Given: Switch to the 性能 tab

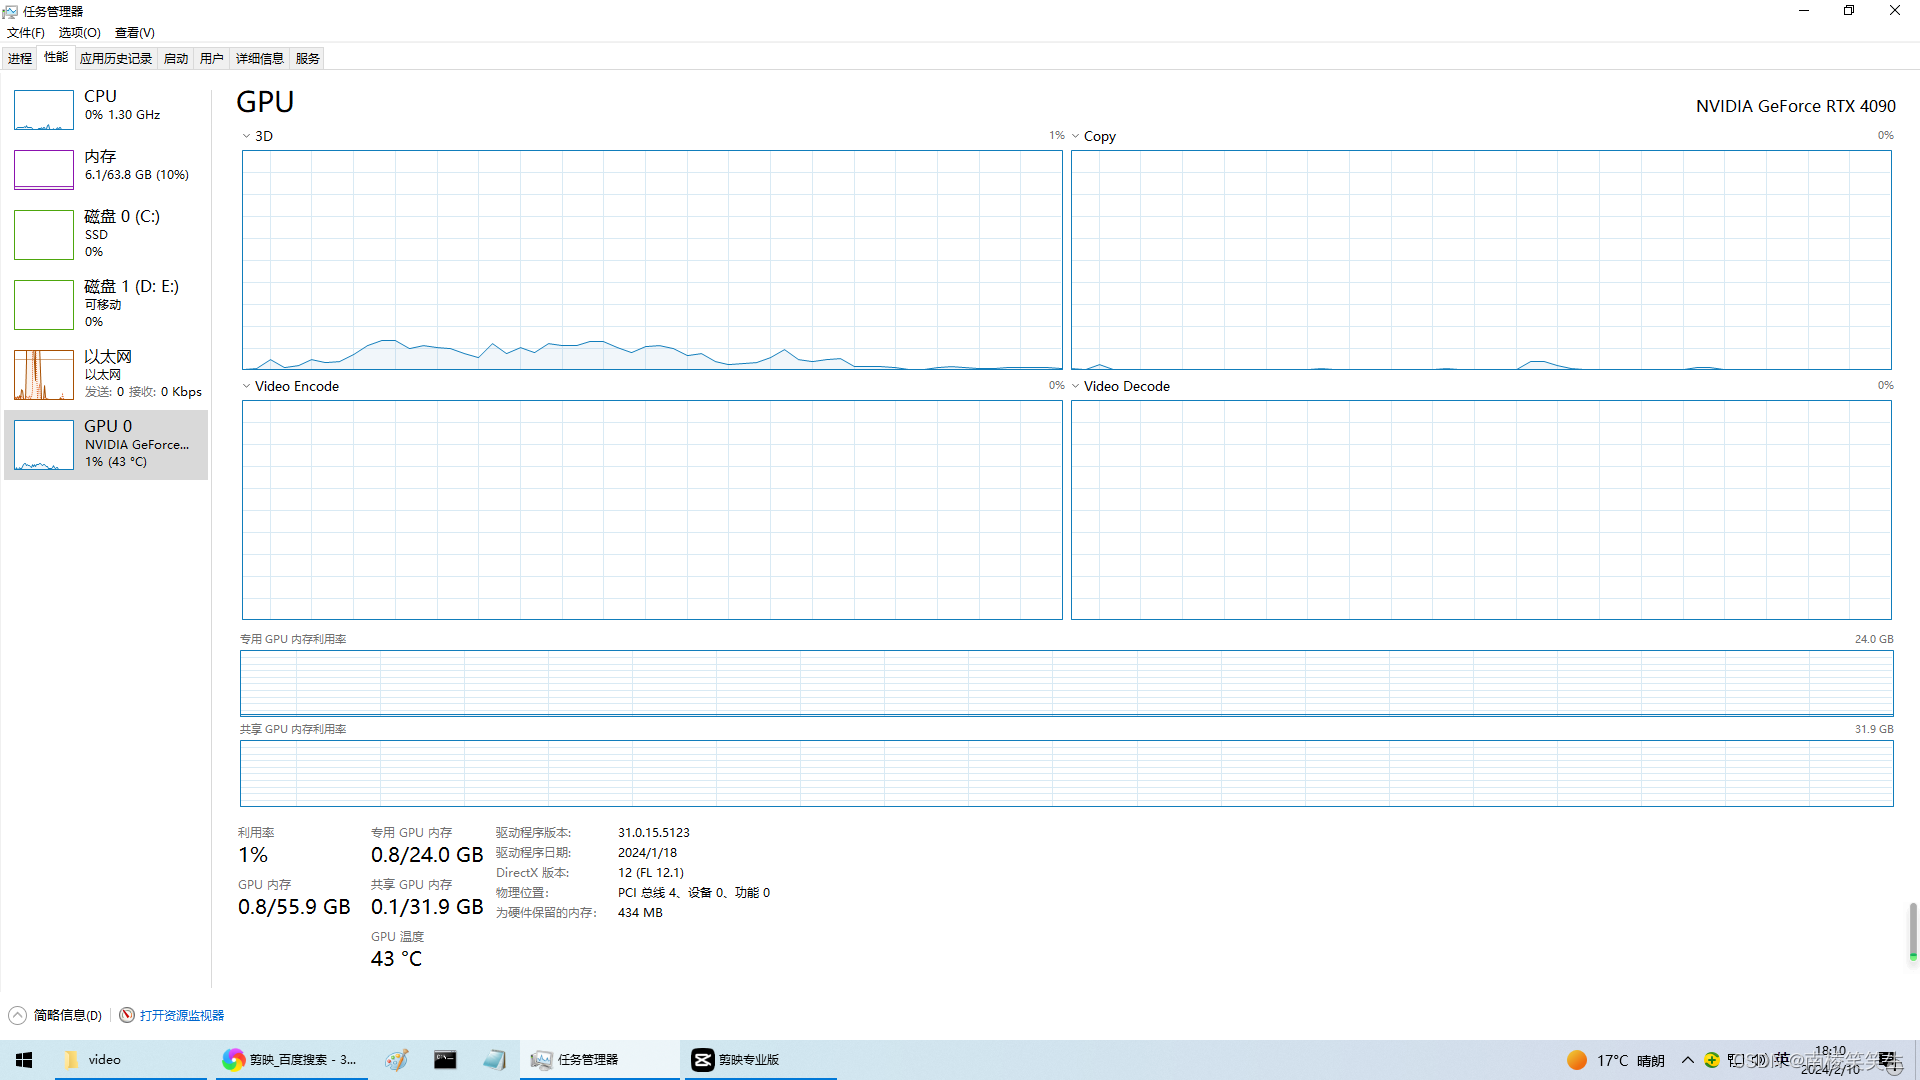Looking at the screenshot, I should (56, 57).
